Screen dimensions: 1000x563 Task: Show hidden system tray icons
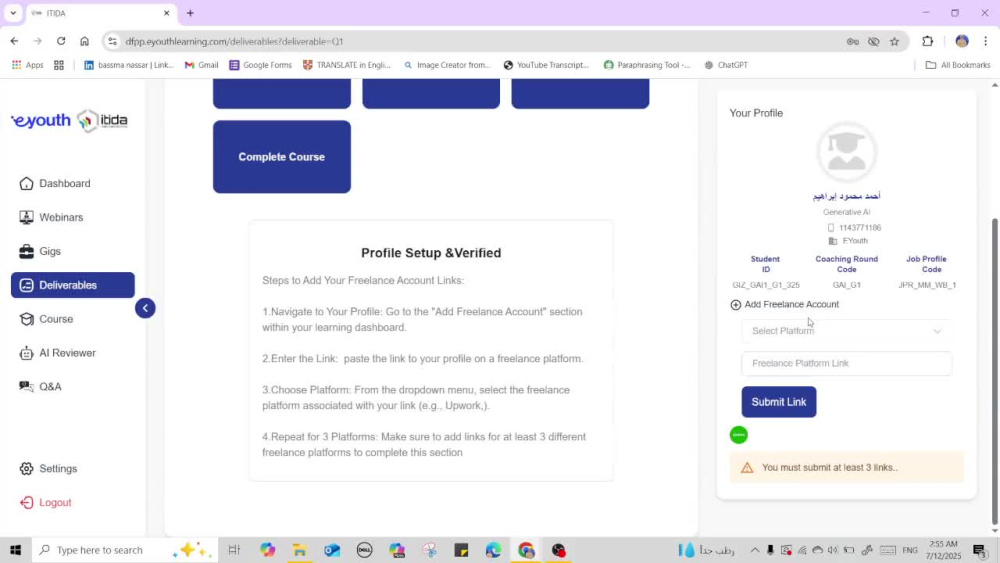tap(754, 550)
